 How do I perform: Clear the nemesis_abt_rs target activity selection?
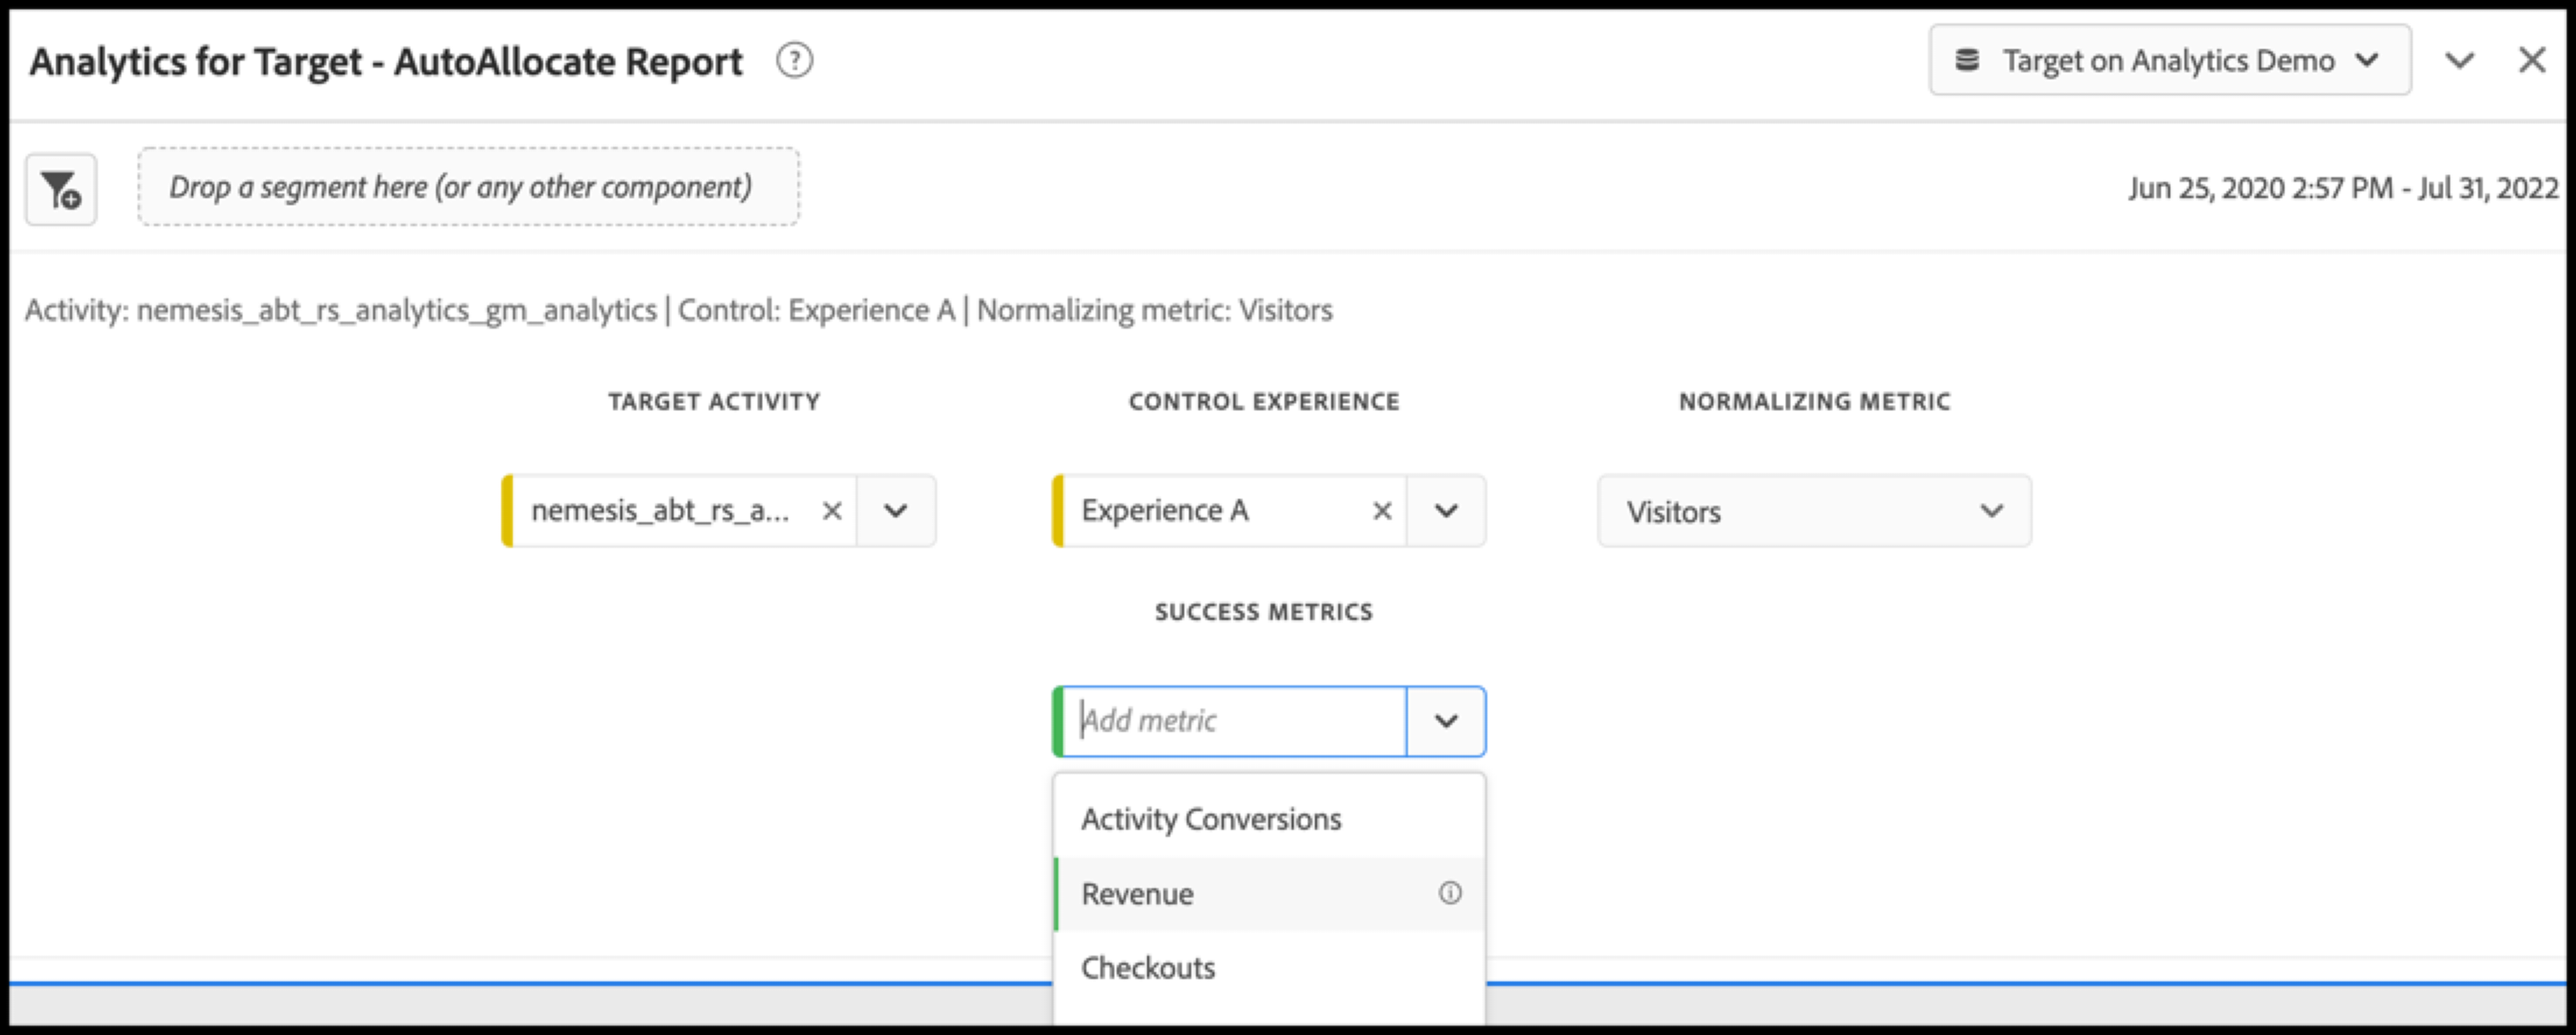click(x=831, y=511)
